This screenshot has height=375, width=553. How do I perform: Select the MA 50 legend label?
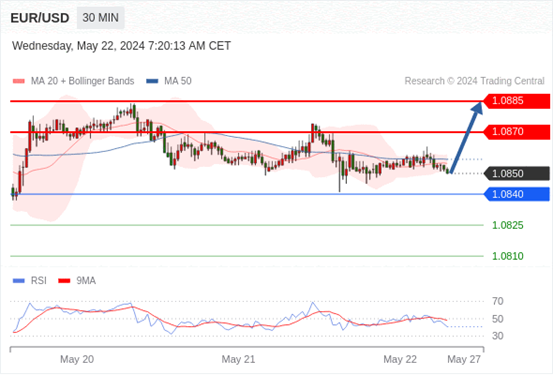[178, 81]
